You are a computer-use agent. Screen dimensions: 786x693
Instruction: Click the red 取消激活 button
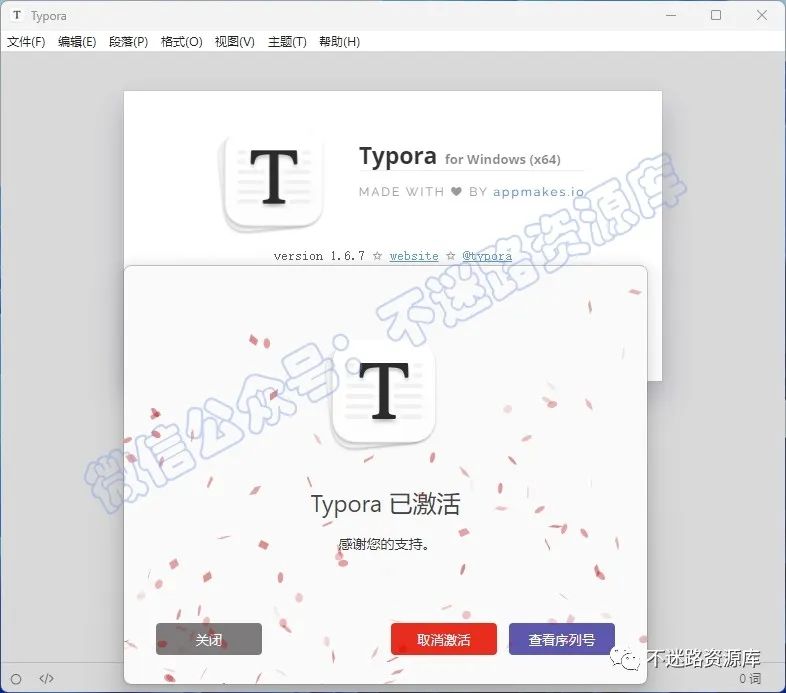pyautogui.click(x=444, y=639)
